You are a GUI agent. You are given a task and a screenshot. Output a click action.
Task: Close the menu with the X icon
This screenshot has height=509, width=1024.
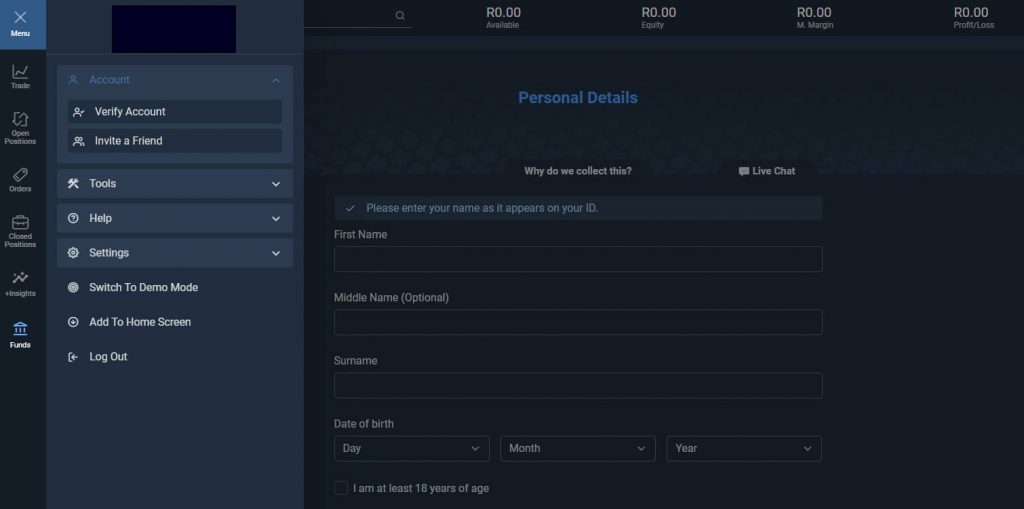pyautogui.click(x=20, y=17)
